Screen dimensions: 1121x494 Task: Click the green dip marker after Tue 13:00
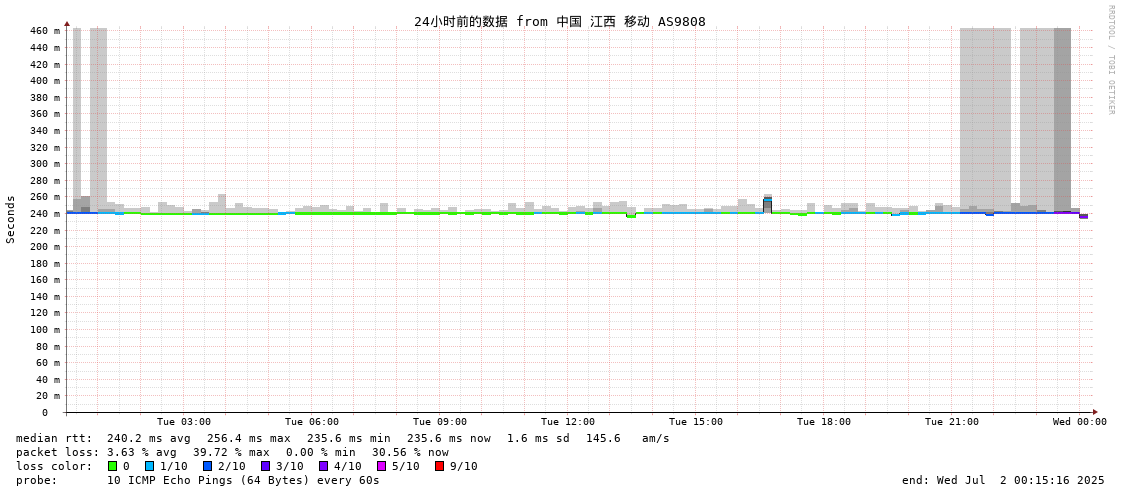pos(631,216)
